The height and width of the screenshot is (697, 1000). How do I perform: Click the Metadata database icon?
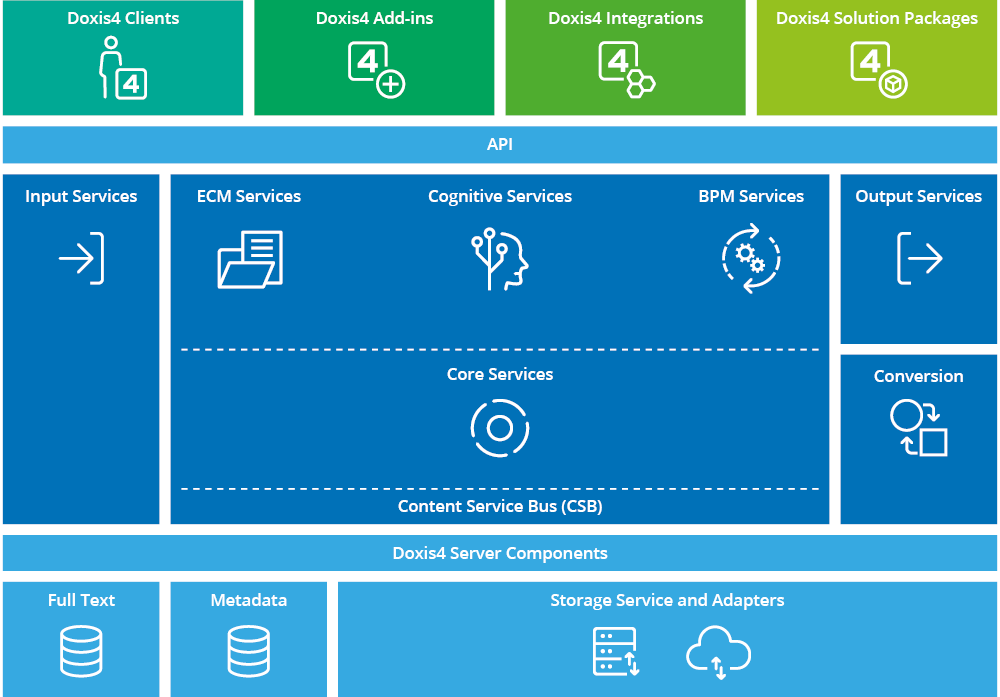(248, 651)
